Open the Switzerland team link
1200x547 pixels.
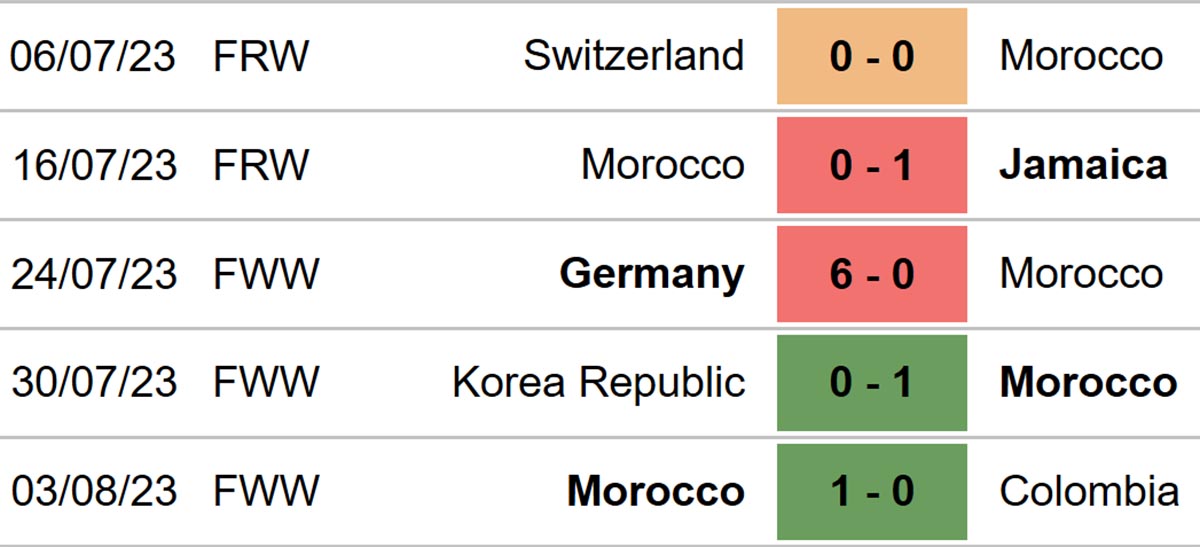click(x=634, y=56)
